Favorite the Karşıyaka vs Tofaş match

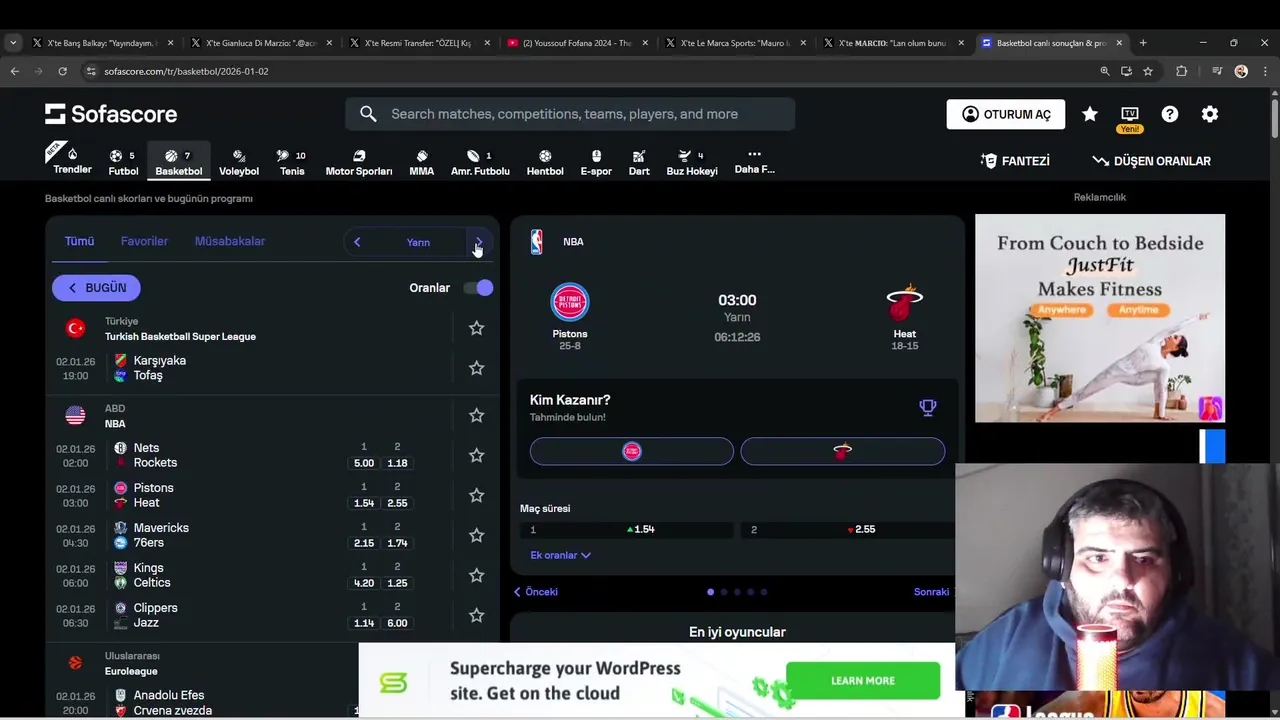click(477, 368)
